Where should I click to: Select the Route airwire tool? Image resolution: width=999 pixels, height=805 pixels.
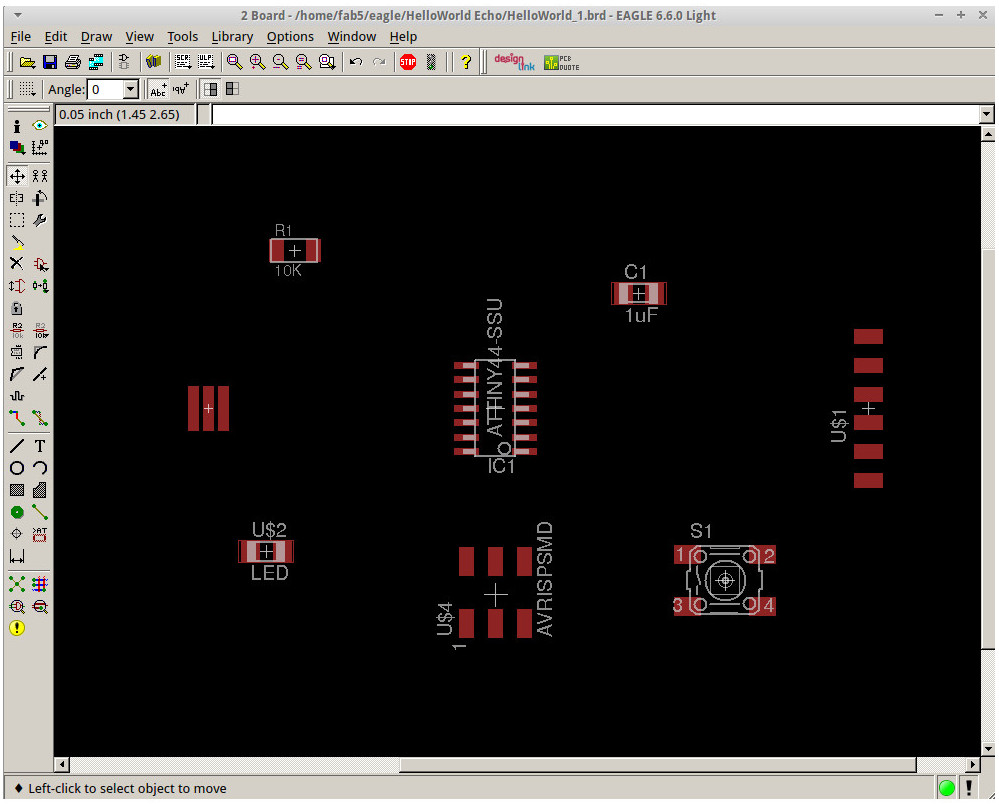coord(17,418)
